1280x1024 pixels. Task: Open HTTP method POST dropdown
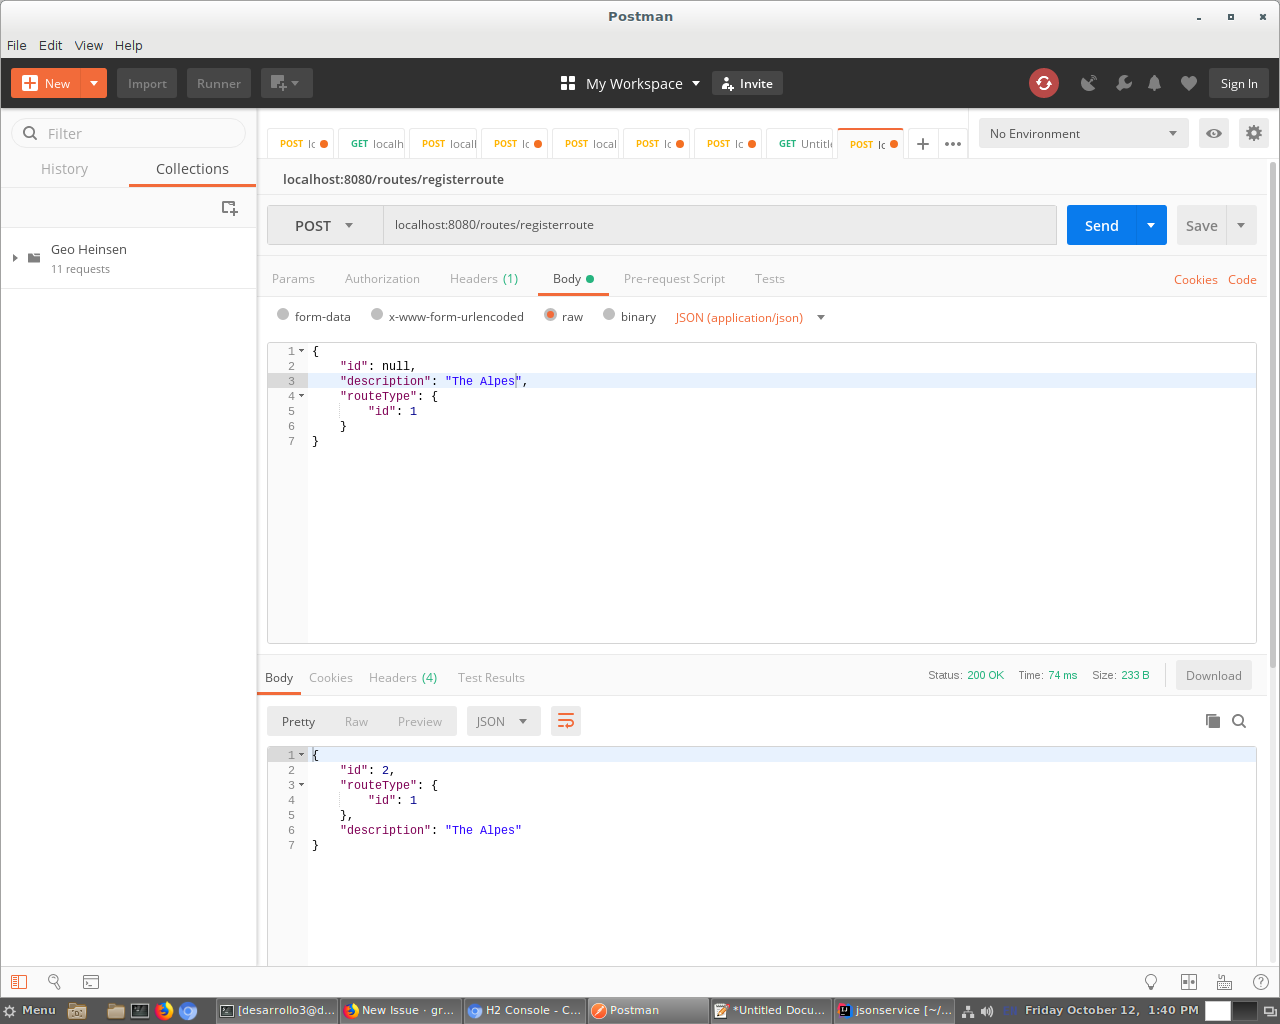coord(325,225)
